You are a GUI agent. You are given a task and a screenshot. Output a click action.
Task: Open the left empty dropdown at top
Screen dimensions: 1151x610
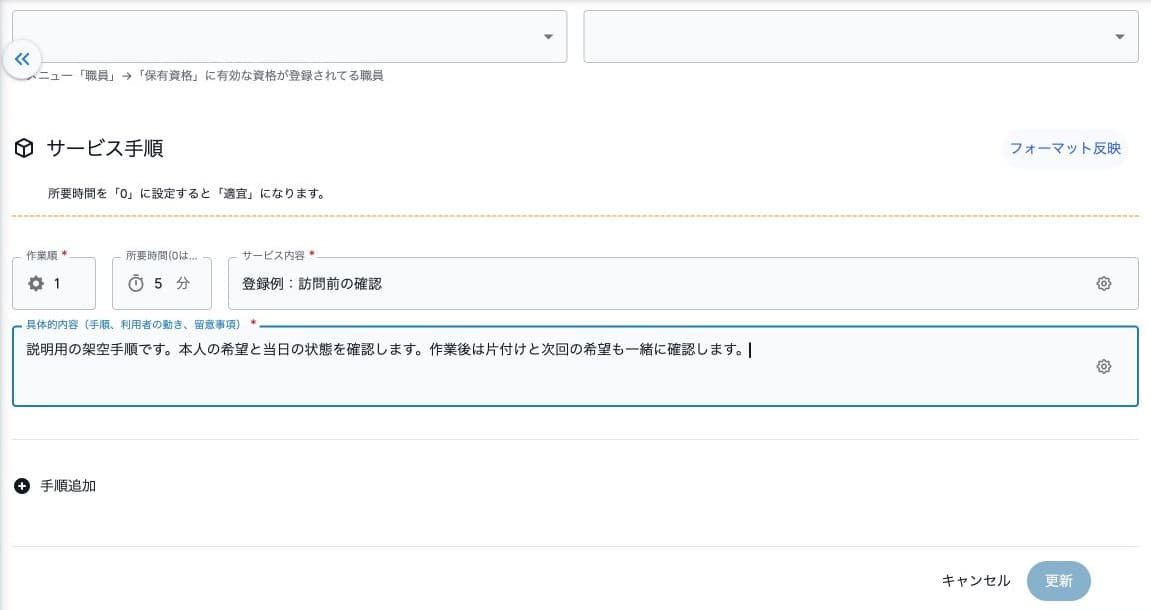(289, 36)
